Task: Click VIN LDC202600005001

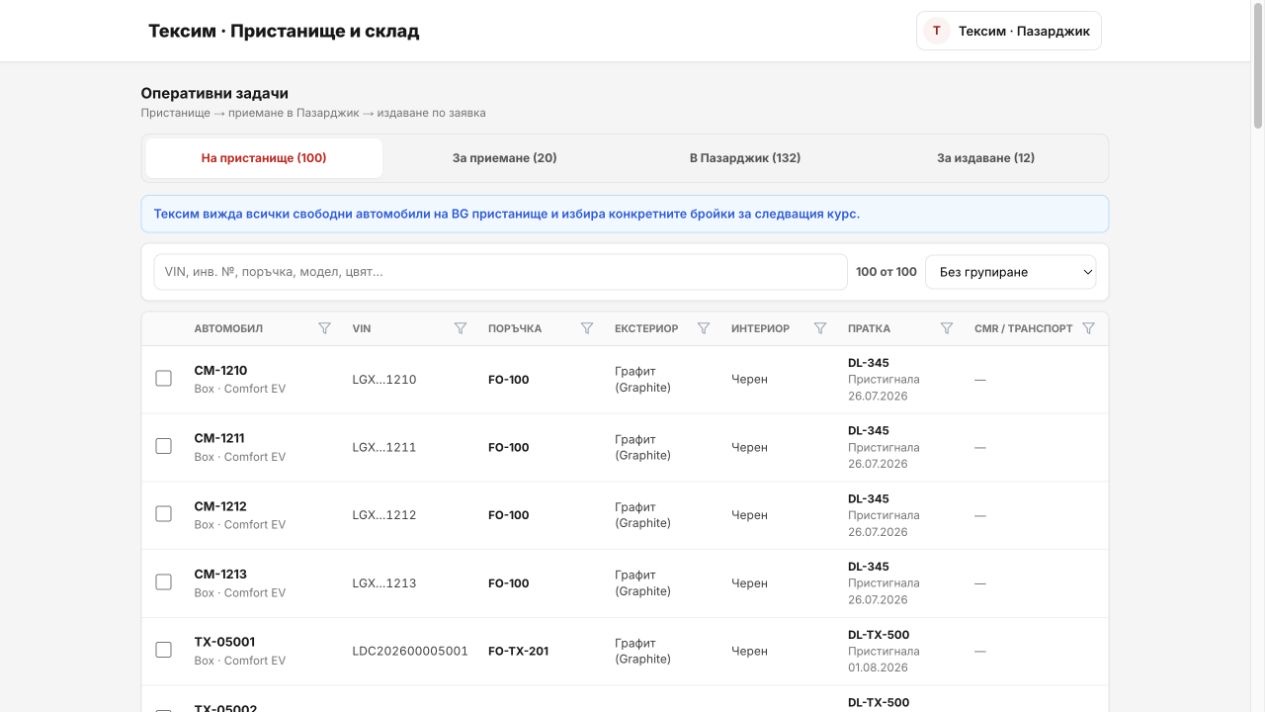Action: pos(410,652)
